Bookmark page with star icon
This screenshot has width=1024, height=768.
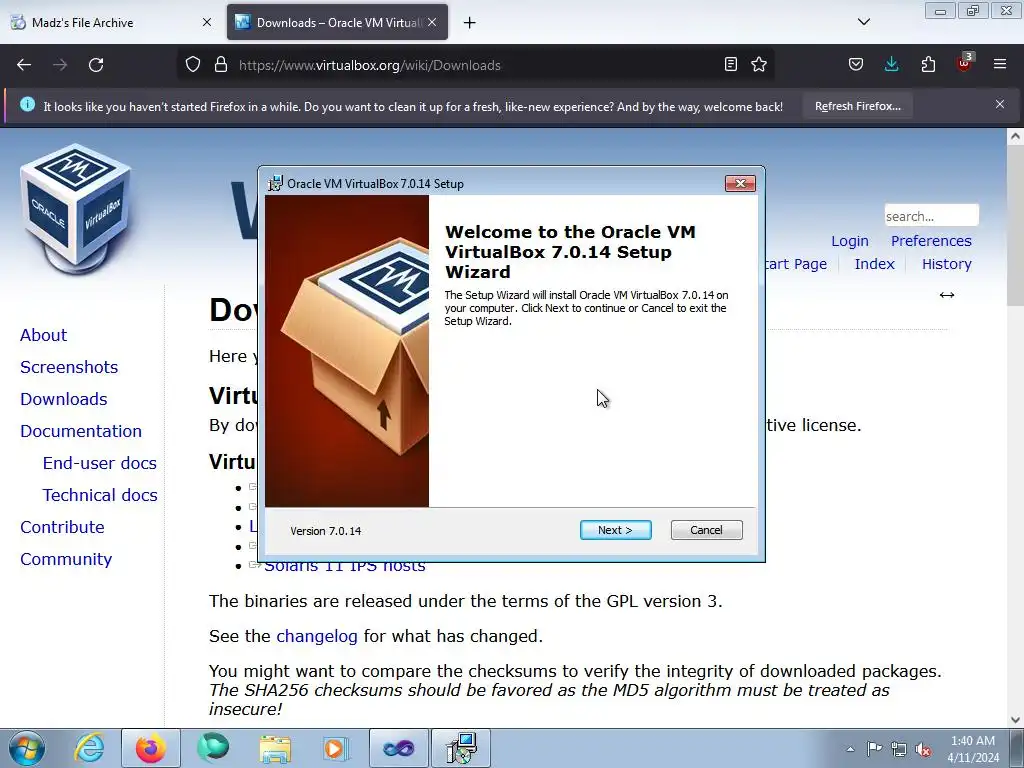[758, 64]
